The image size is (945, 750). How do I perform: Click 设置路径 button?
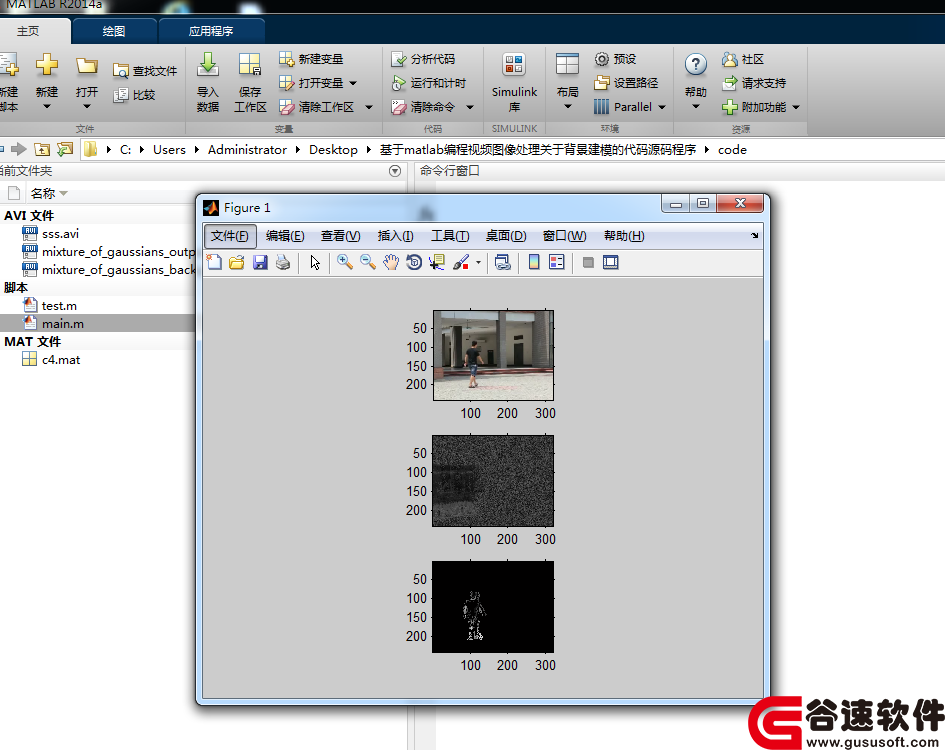(626, 83)
